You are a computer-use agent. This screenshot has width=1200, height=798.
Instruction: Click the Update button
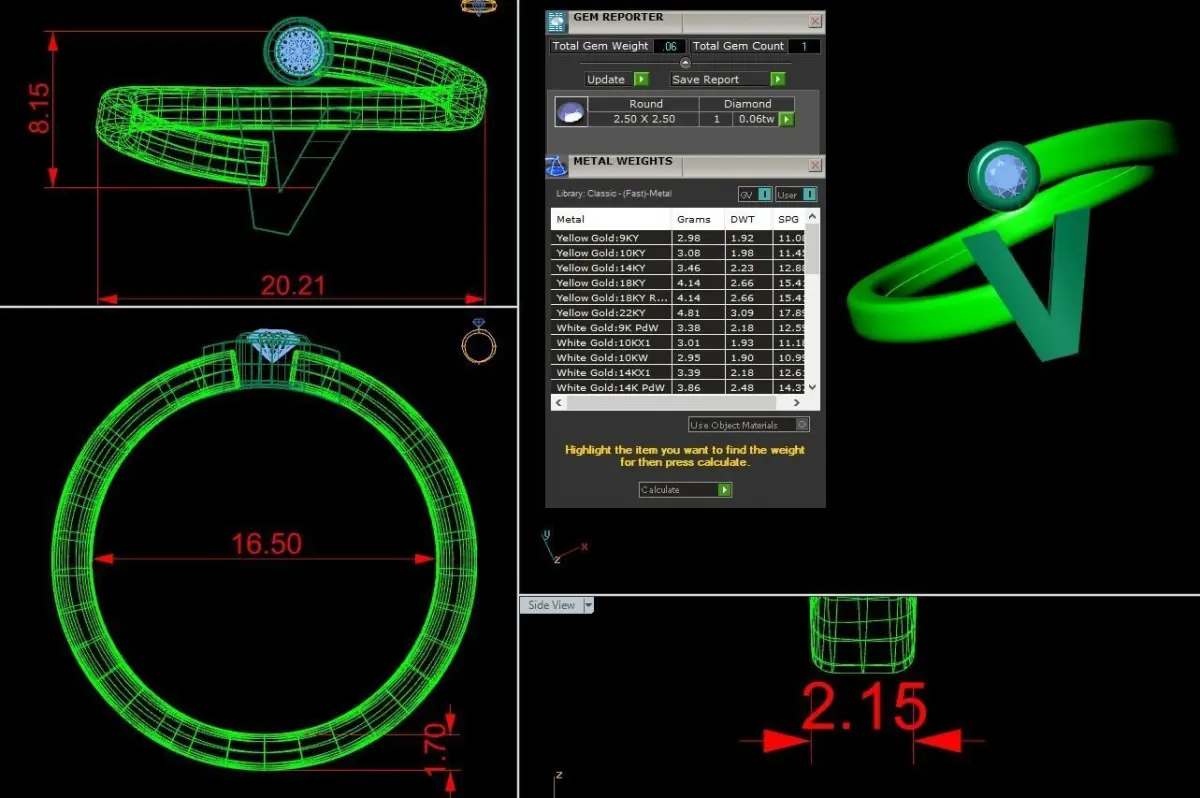click(617, 79)
